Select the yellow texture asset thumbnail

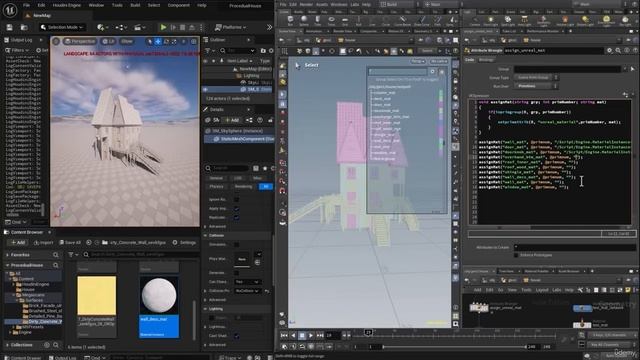point(96,296)
